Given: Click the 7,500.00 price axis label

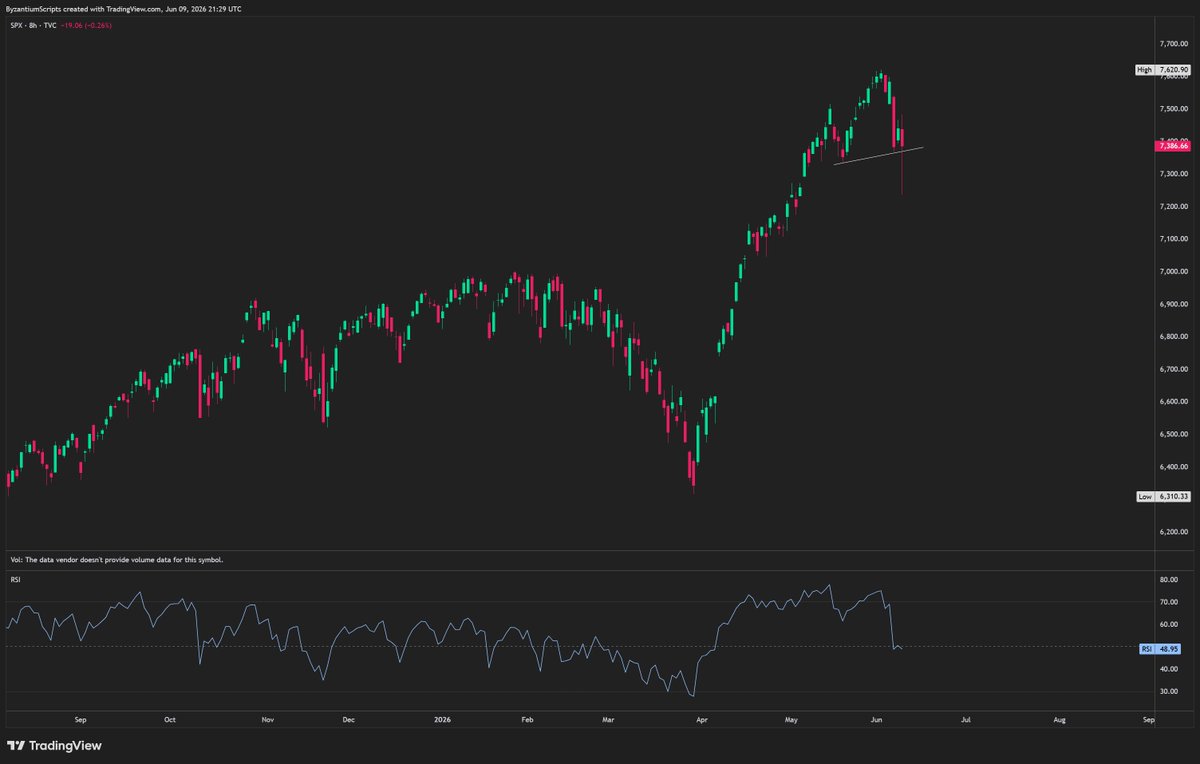Looking at the screenshot, I should click(1173, 108).
